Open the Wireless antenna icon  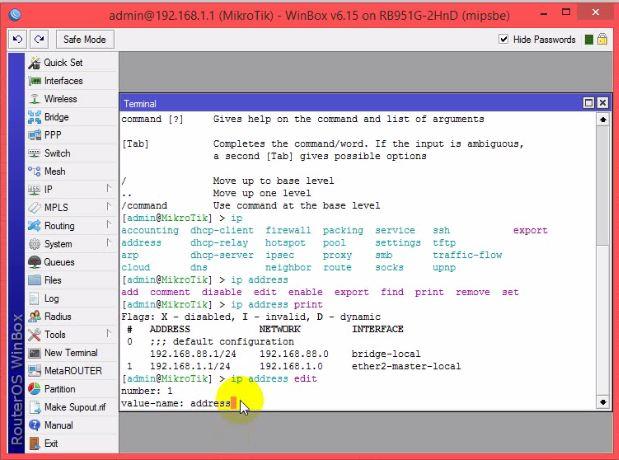point(34,99)
